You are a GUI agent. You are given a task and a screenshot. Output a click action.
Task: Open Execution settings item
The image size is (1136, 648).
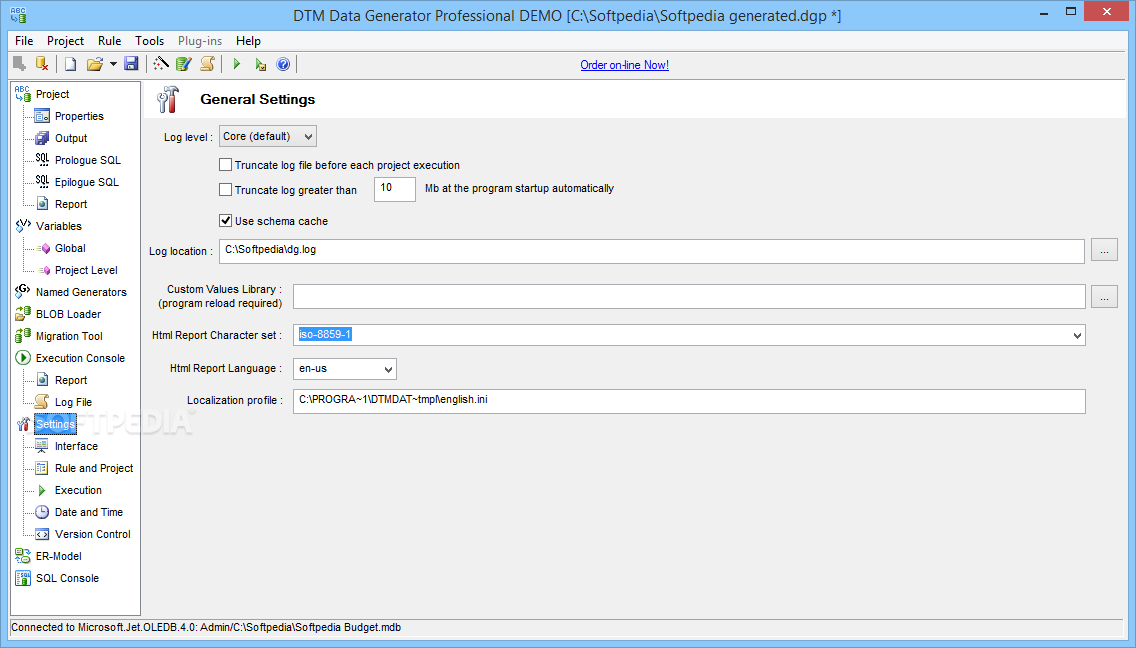pyautogui.click(x=78, y=490)
